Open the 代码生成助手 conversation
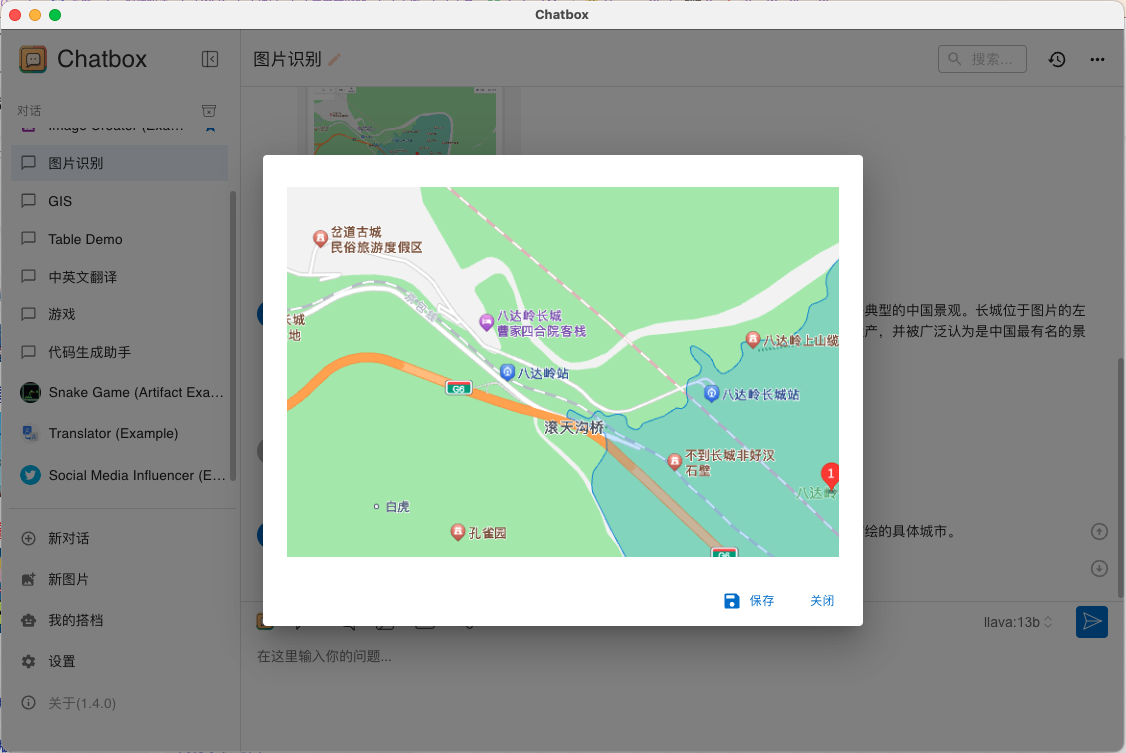This screenshot has width=1126, height=753. click(119, 352)
